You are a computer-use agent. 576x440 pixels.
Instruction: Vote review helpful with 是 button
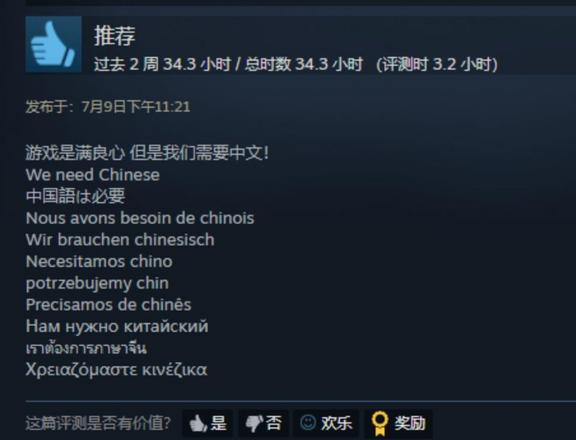click(x=208, y=423)
